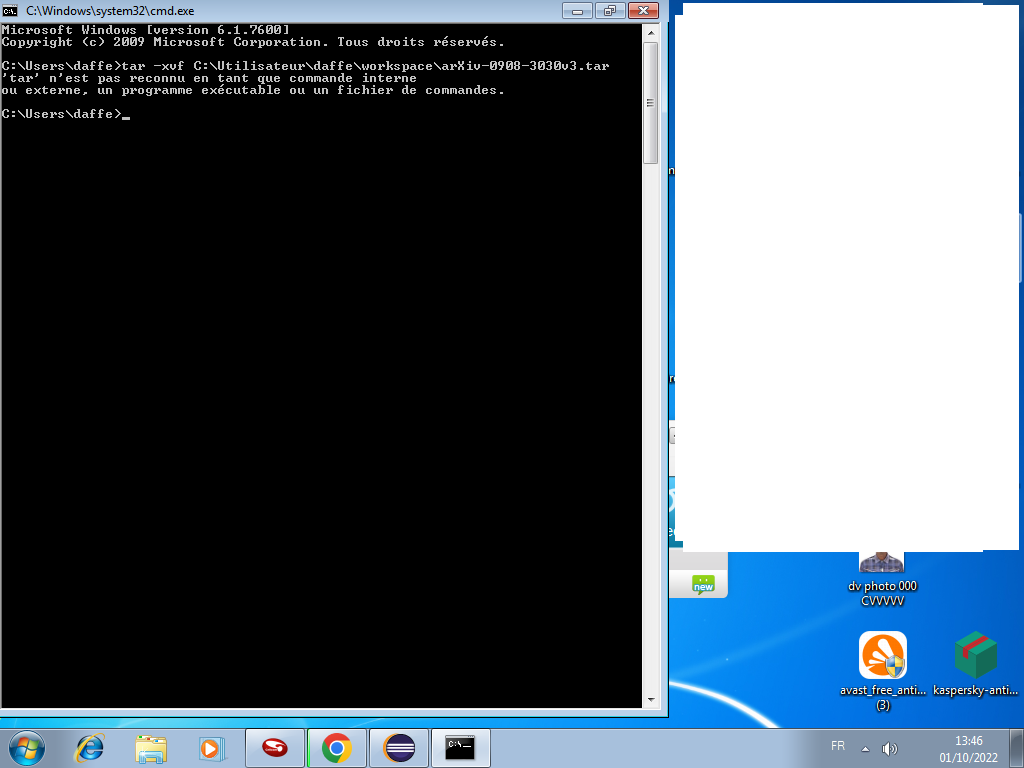Launch Internet Explorer from the taskbar

[89, 748]
